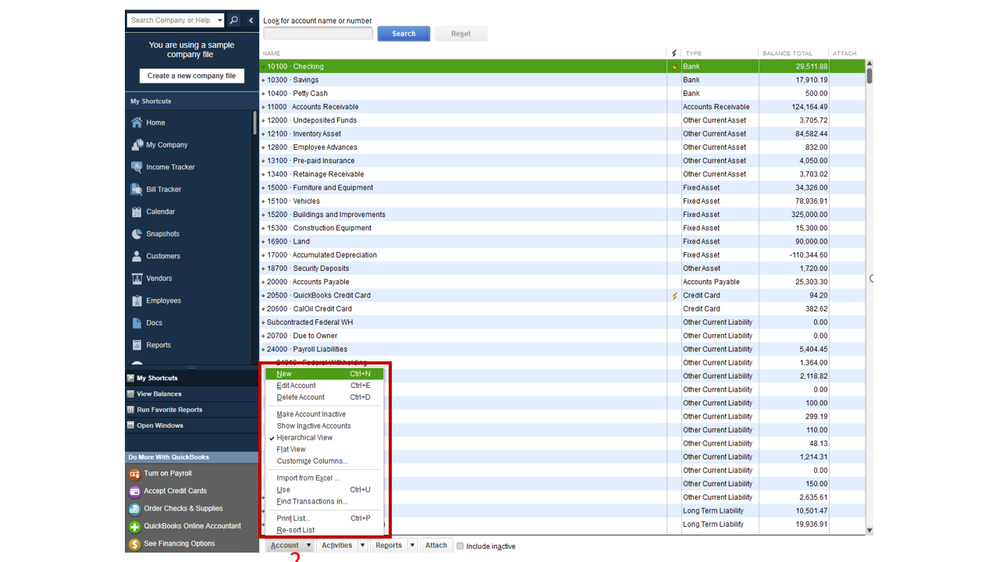Screen dimensions: 999x562
Task: Select My Shortcuts panel section
Action: point(192,378)
